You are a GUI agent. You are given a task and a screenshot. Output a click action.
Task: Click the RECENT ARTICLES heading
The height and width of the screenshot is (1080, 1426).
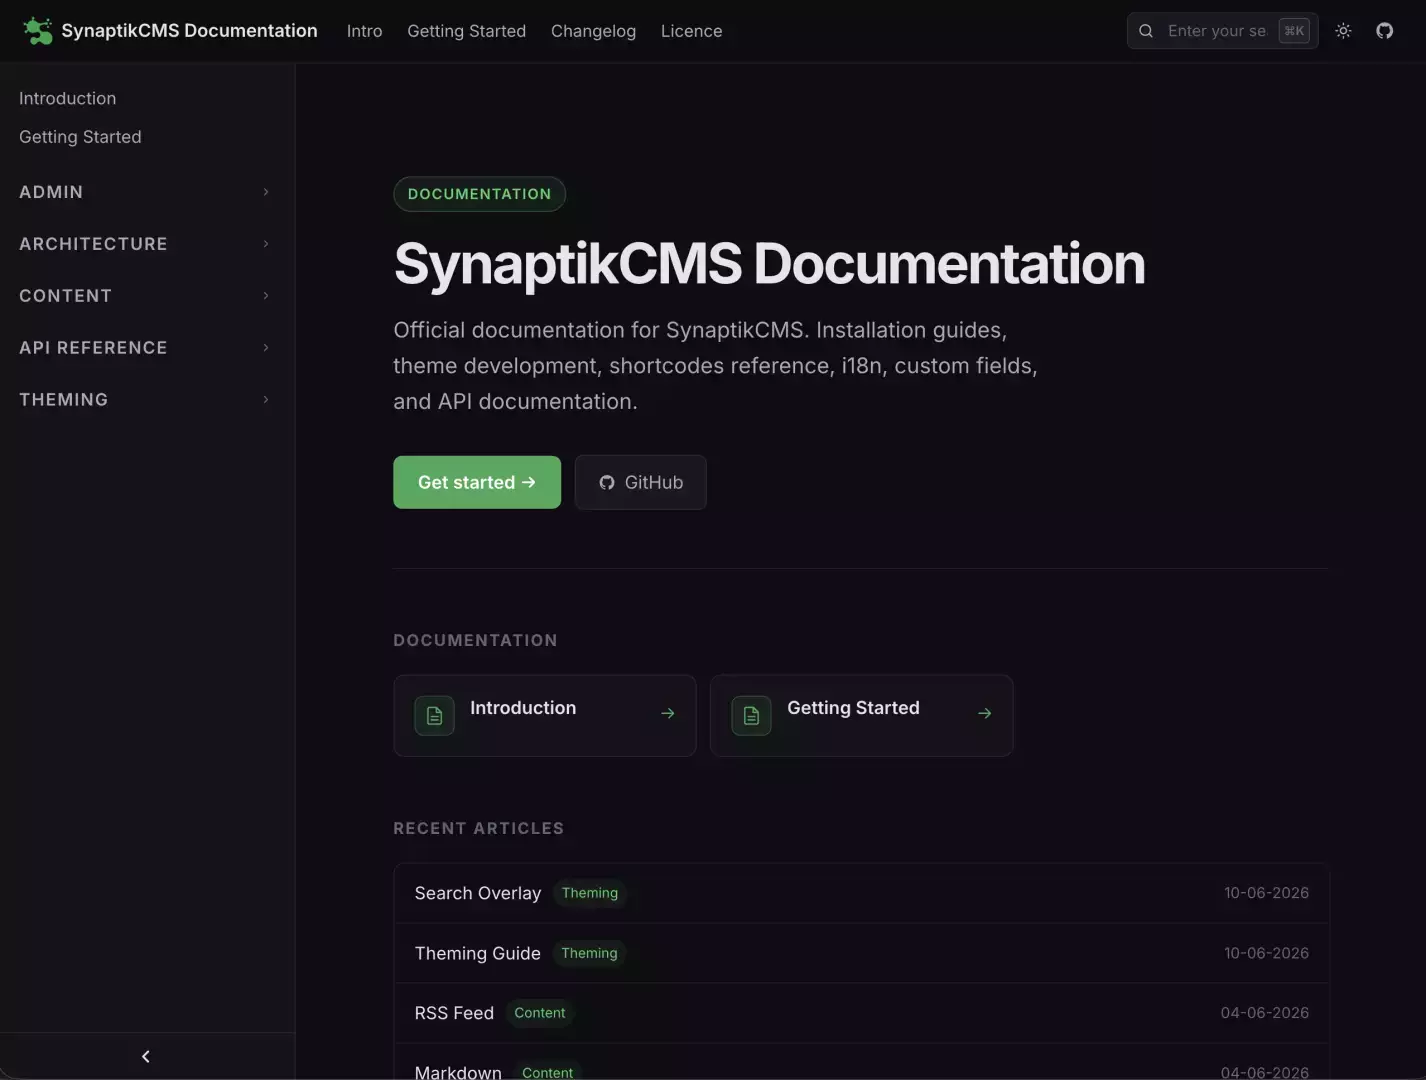[478, 828]
